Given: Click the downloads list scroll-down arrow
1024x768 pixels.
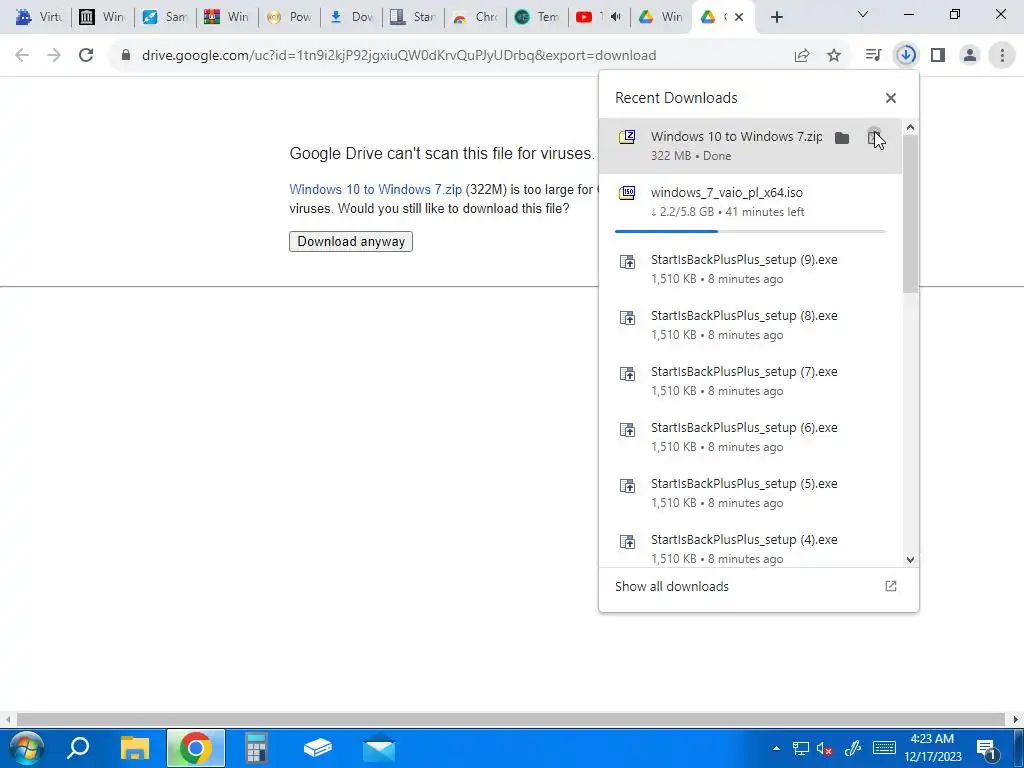Looking at the screenshot, I should (x=910, y=560).
